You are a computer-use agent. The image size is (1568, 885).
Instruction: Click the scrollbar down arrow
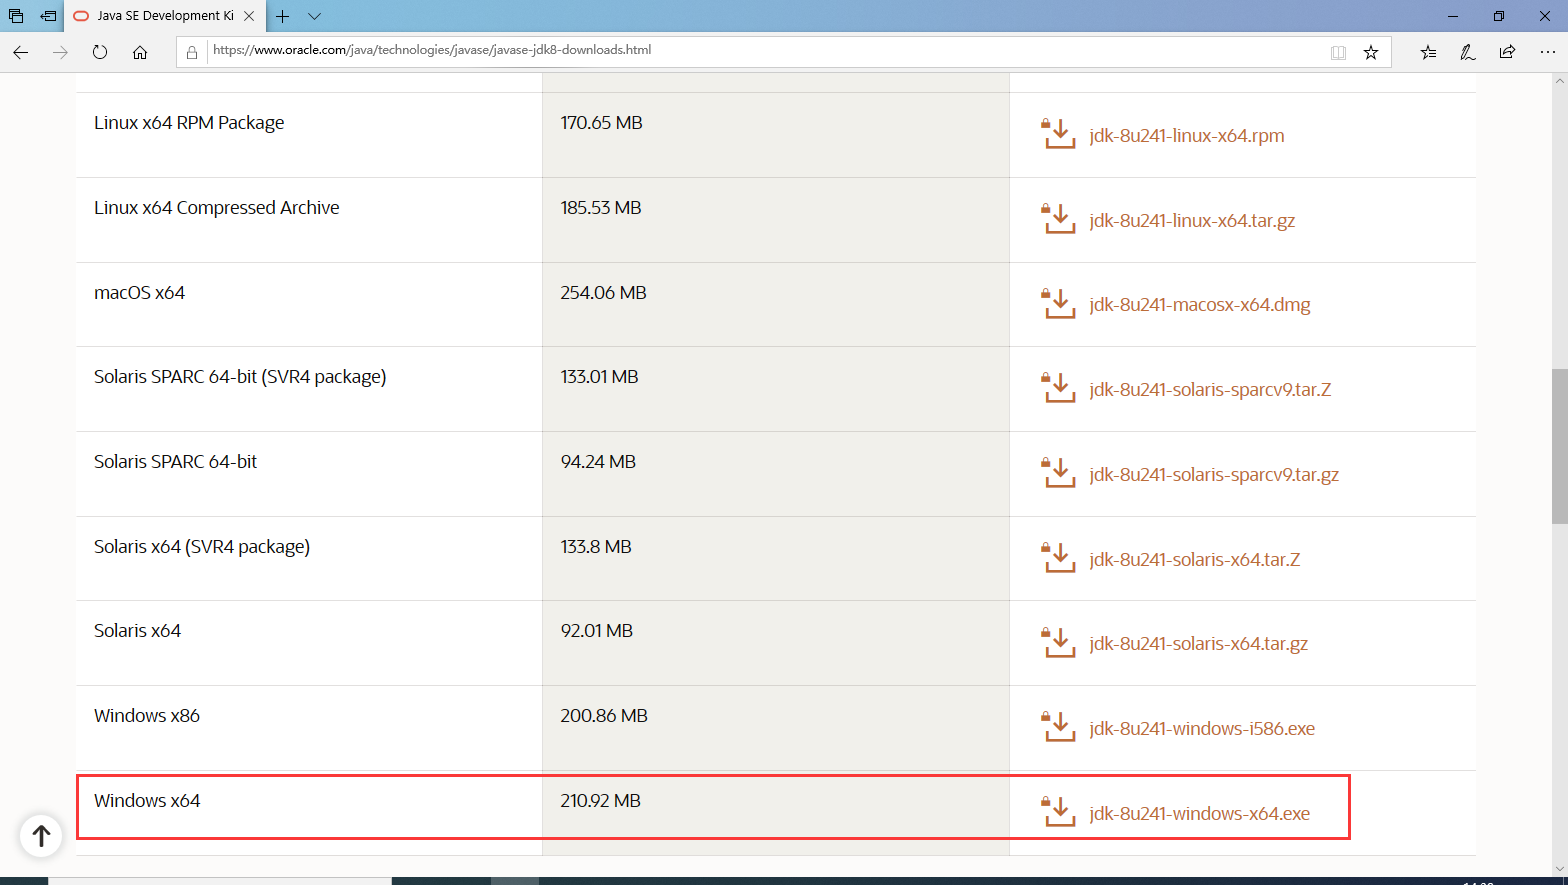click(x=1559, y=868)
